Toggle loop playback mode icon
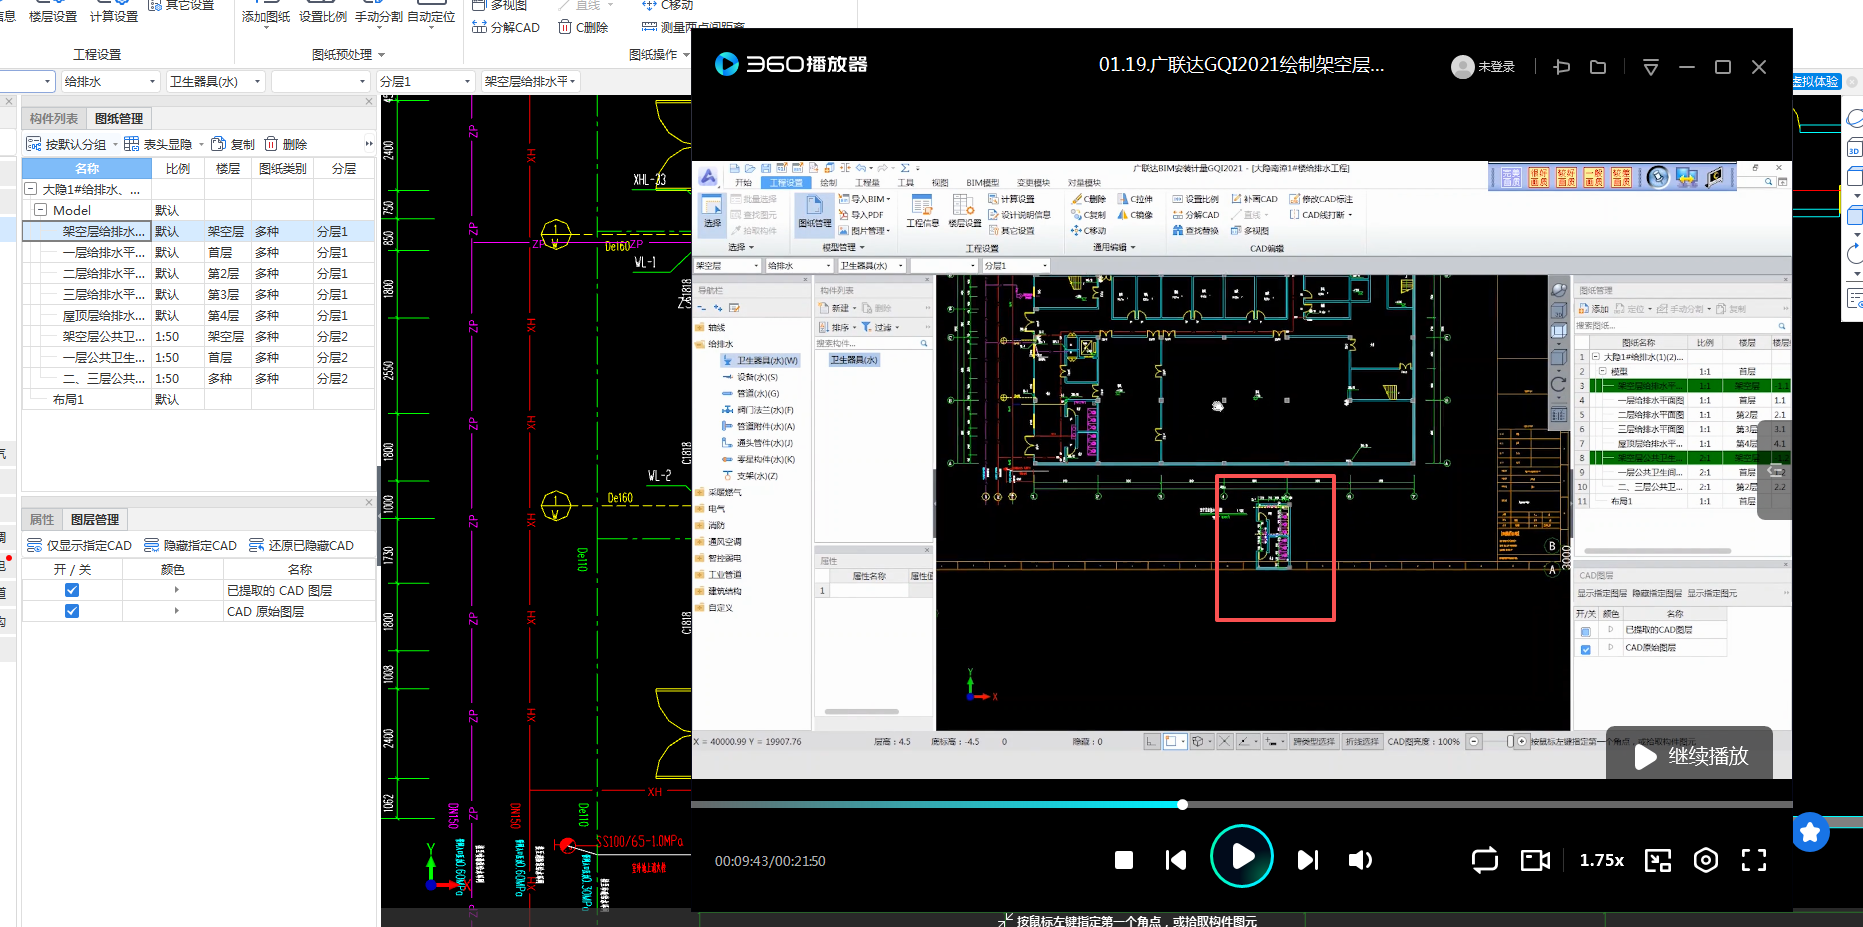The image size is (1863, 927). coord(1484,860)
